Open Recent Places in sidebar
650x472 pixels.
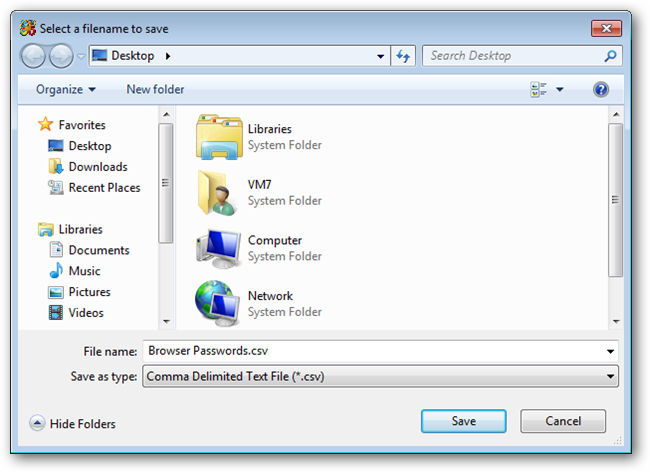pos(104,188)
